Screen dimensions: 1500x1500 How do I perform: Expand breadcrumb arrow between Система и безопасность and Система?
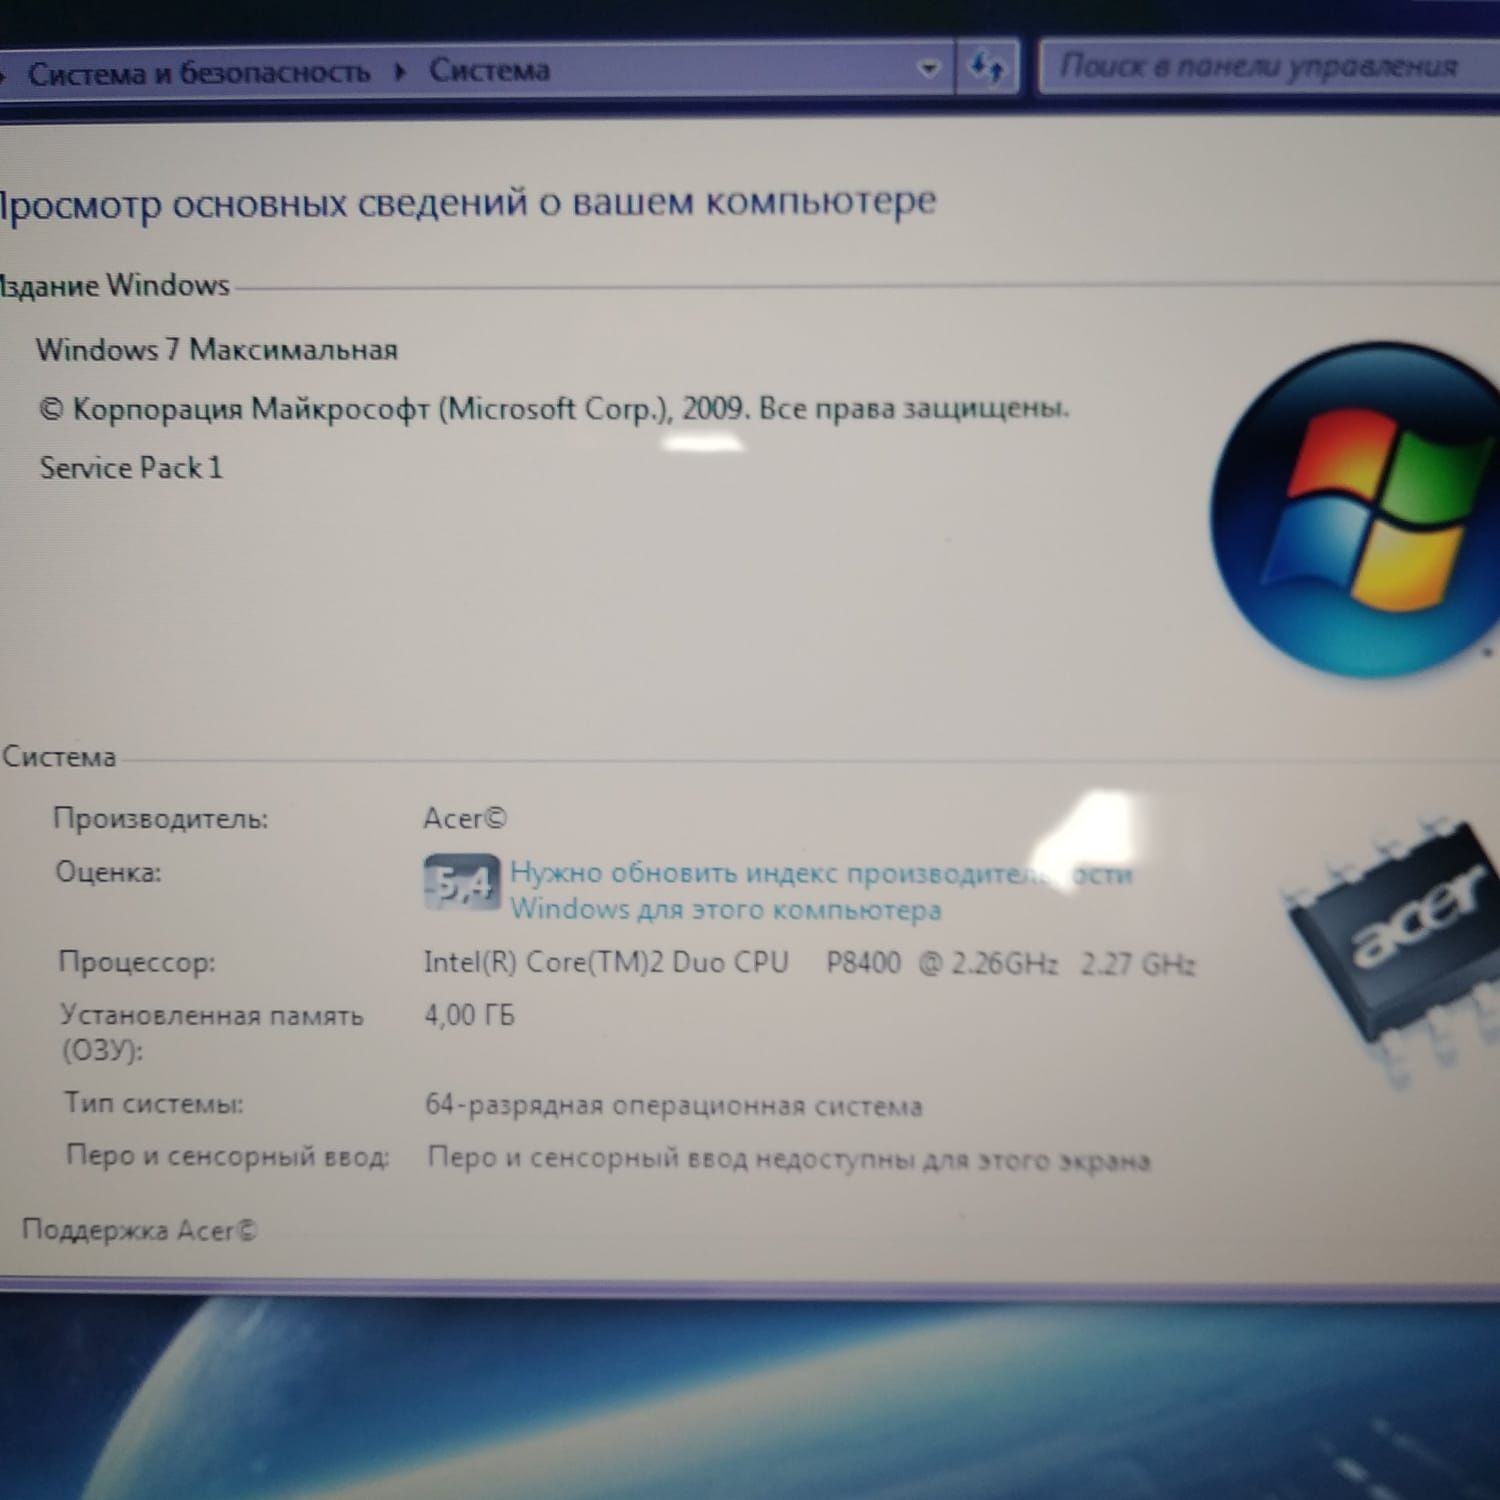click(x=400, y=71)
